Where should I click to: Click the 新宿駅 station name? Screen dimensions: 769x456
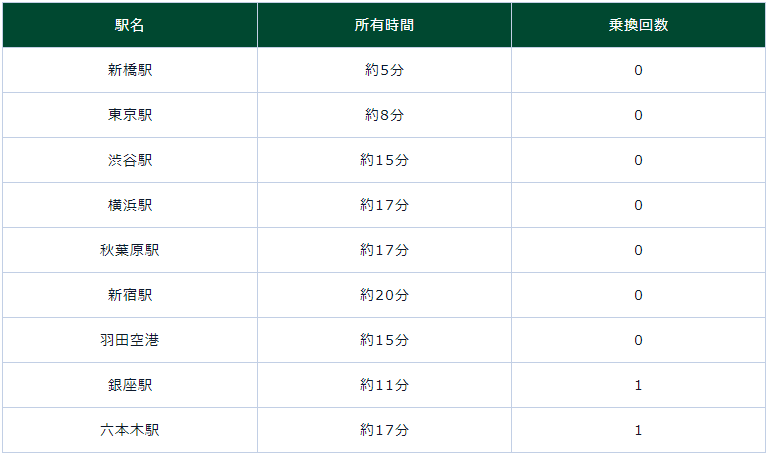[x=130, y=295]
